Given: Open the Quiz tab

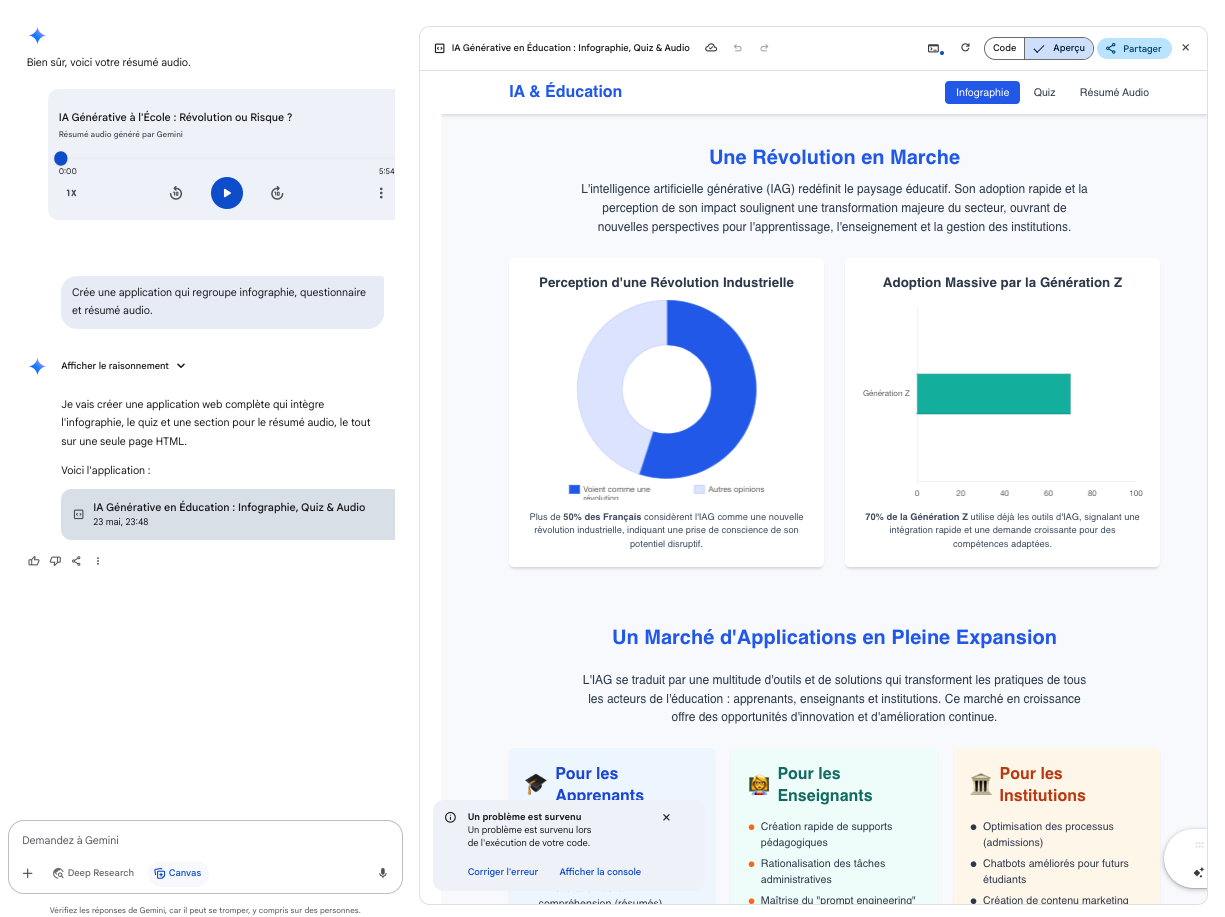Looking at the screenshot, I should (1044, 92).
